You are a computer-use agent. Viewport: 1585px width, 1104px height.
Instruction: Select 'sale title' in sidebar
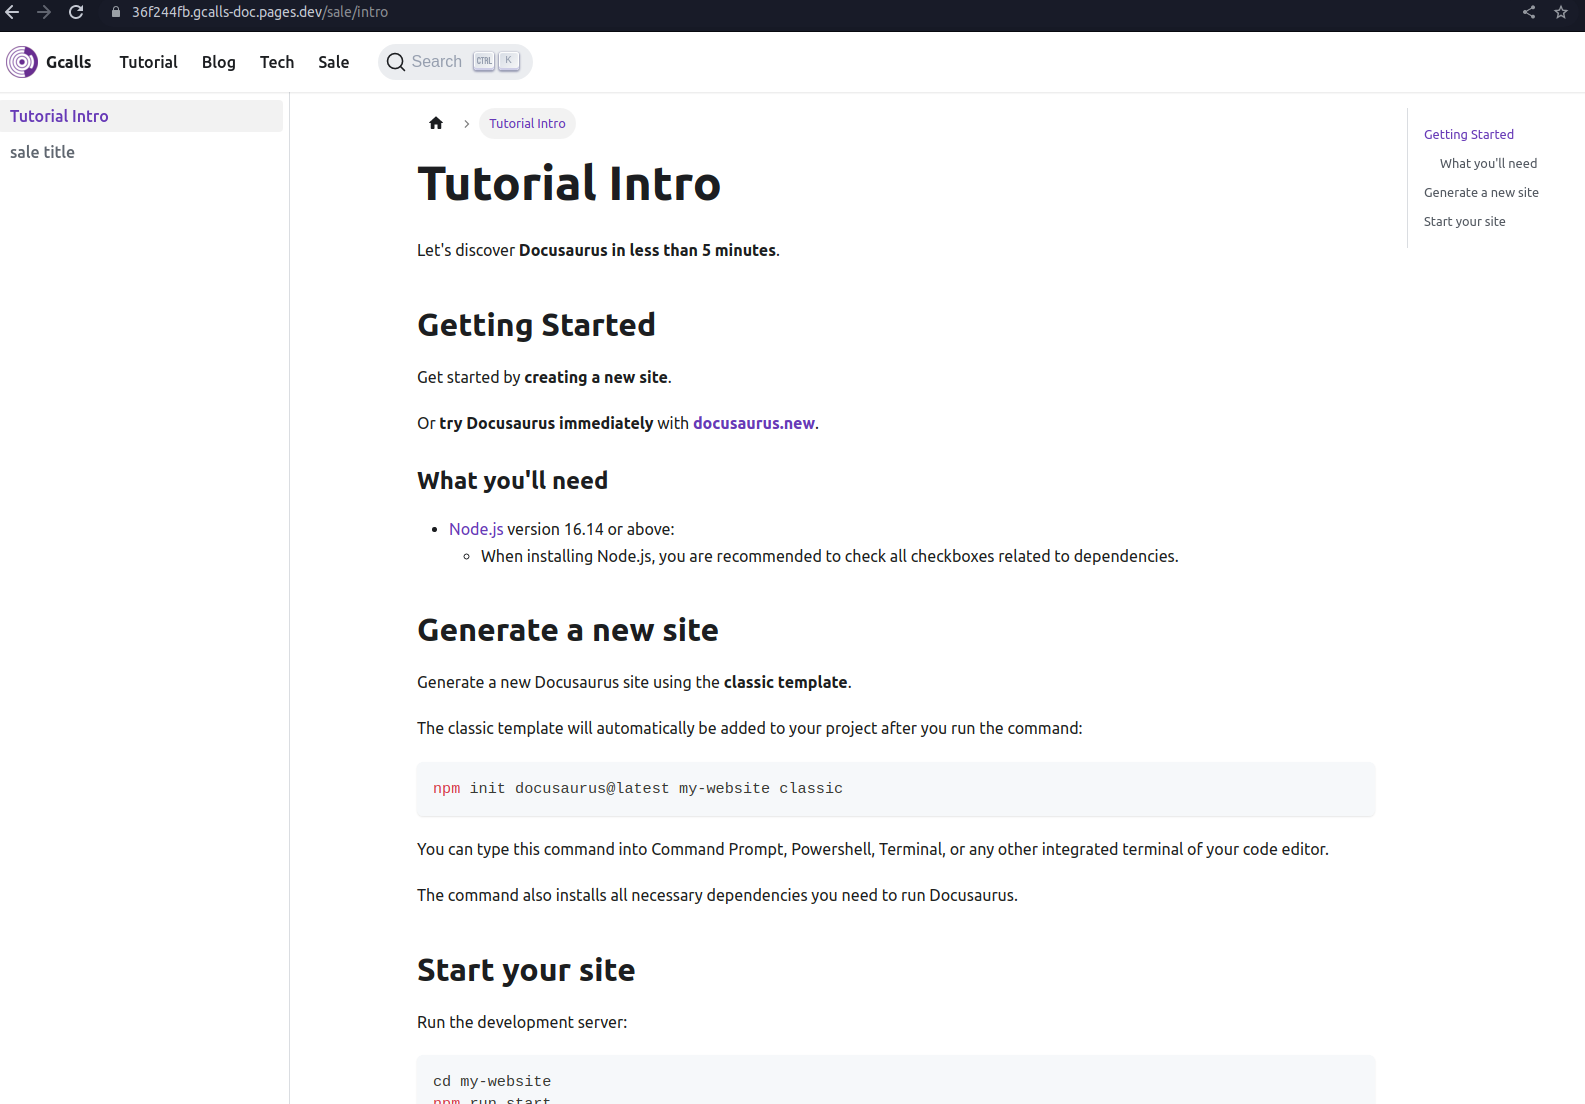42,152
